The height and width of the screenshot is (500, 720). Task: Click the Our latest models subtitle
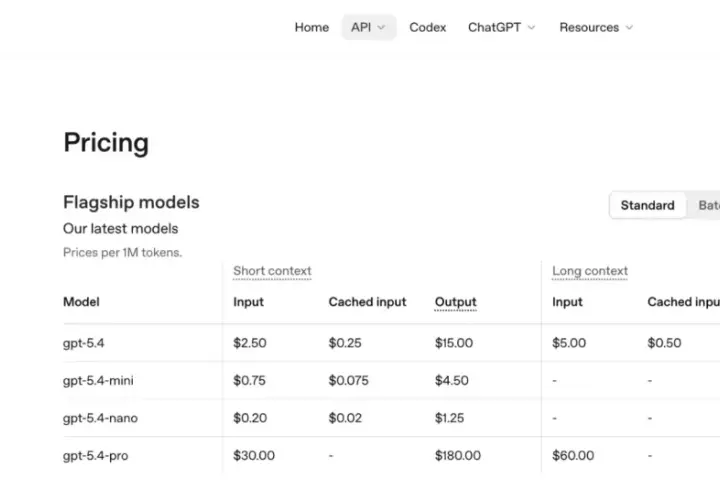pos(120,229)
